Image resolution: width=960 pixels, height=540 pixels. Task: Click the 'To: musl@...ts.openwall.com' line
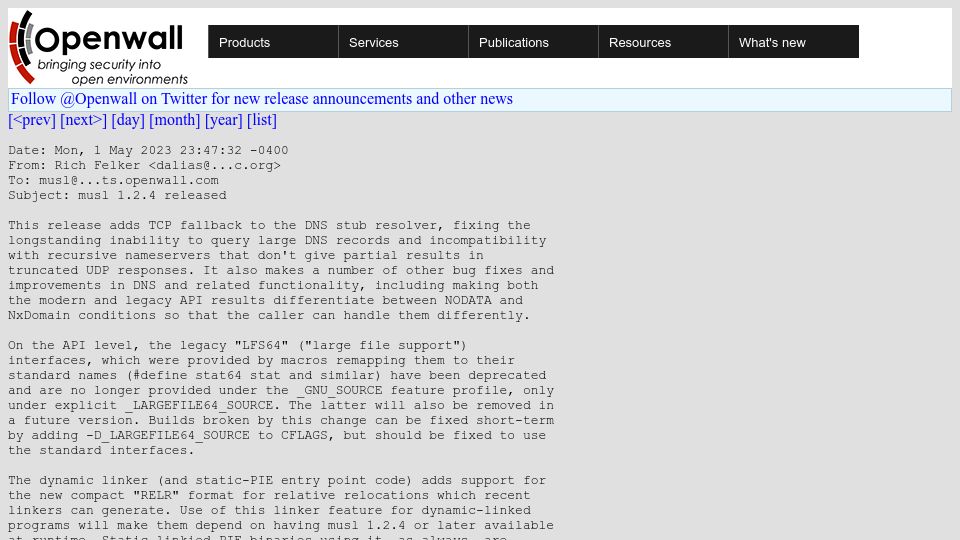coord(113,180)
